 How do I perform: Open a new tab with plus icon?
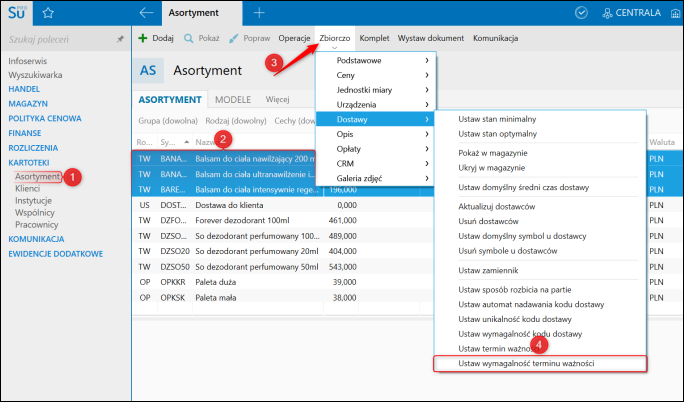click(x=259, y=13)
